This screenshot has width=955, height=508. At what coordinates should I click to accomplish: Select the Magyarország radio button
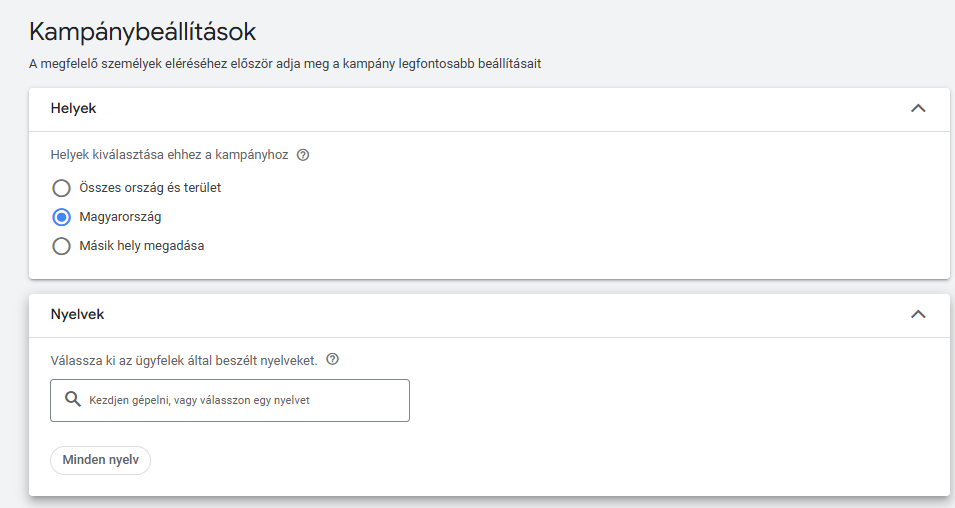61,217
